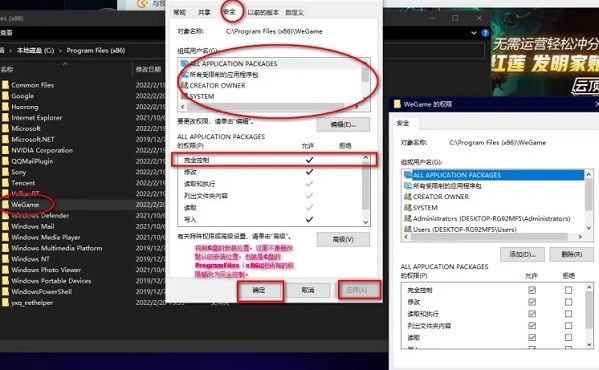Click the Sony folder icon
599x370 pixels.
(x=5, y=172)
